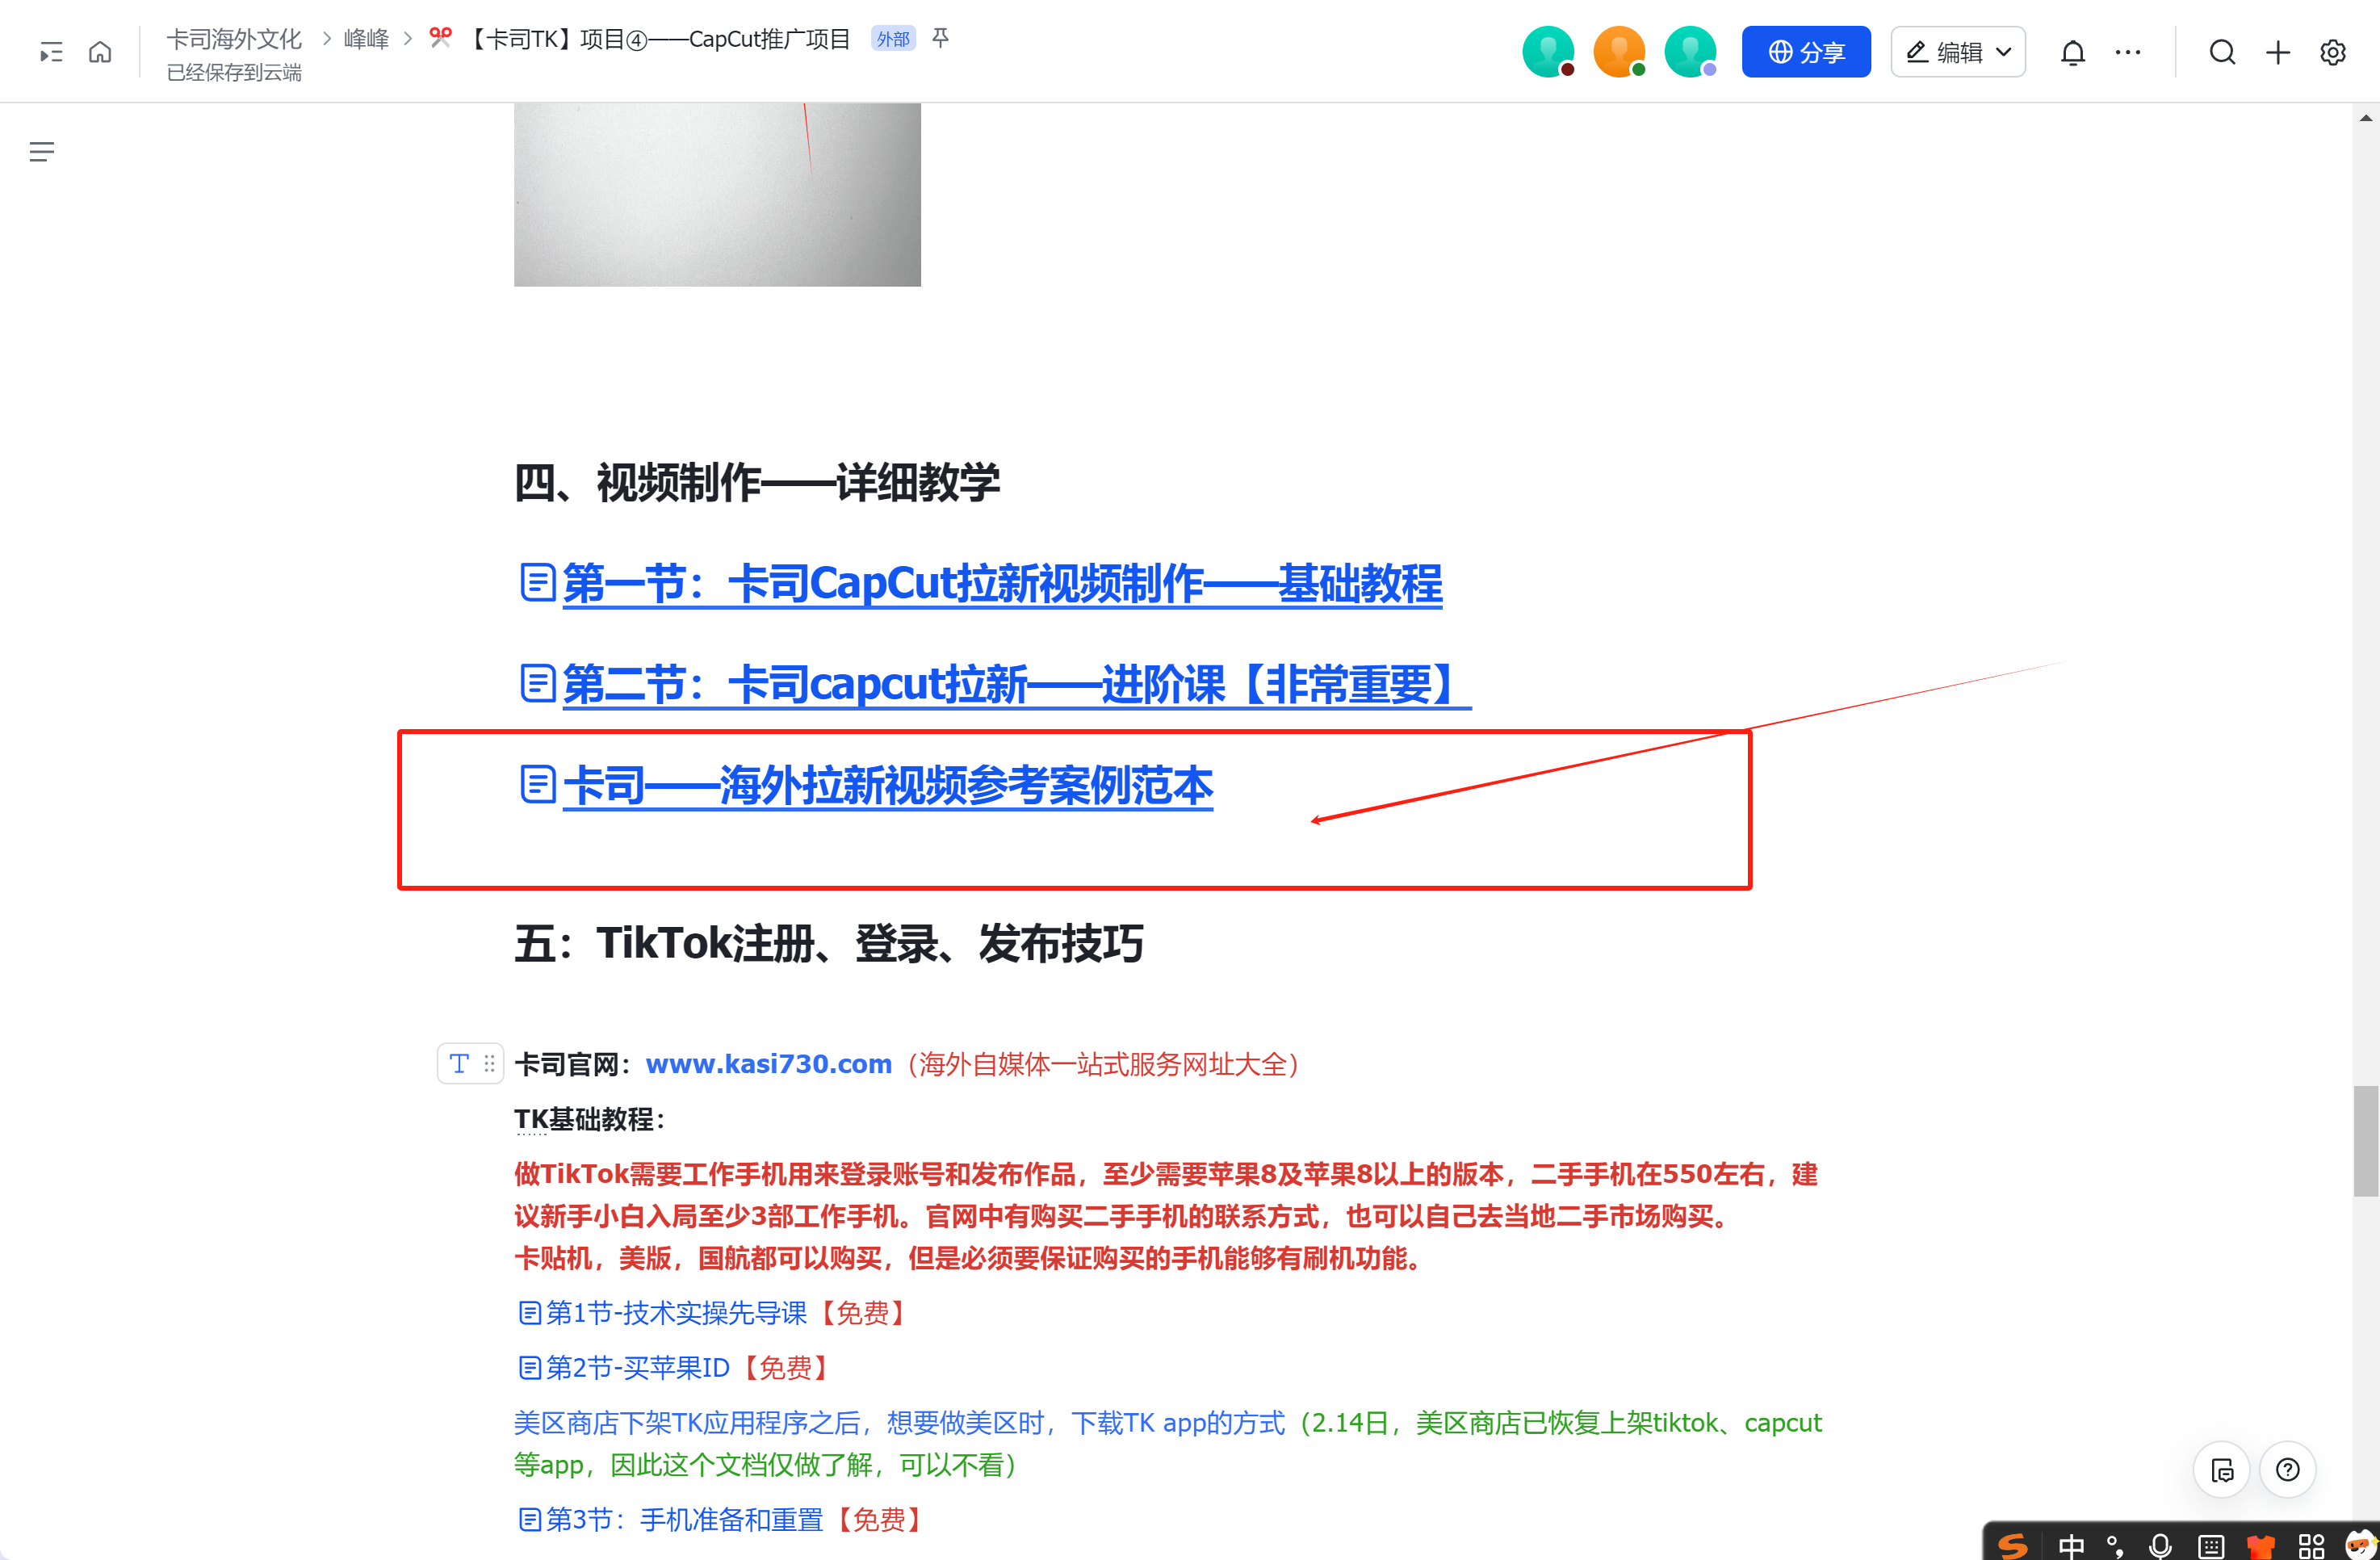Go to 峰峰 breadcrumb folder
Viewport: 2380px width, 1560px height.
[x=366, y=39]
